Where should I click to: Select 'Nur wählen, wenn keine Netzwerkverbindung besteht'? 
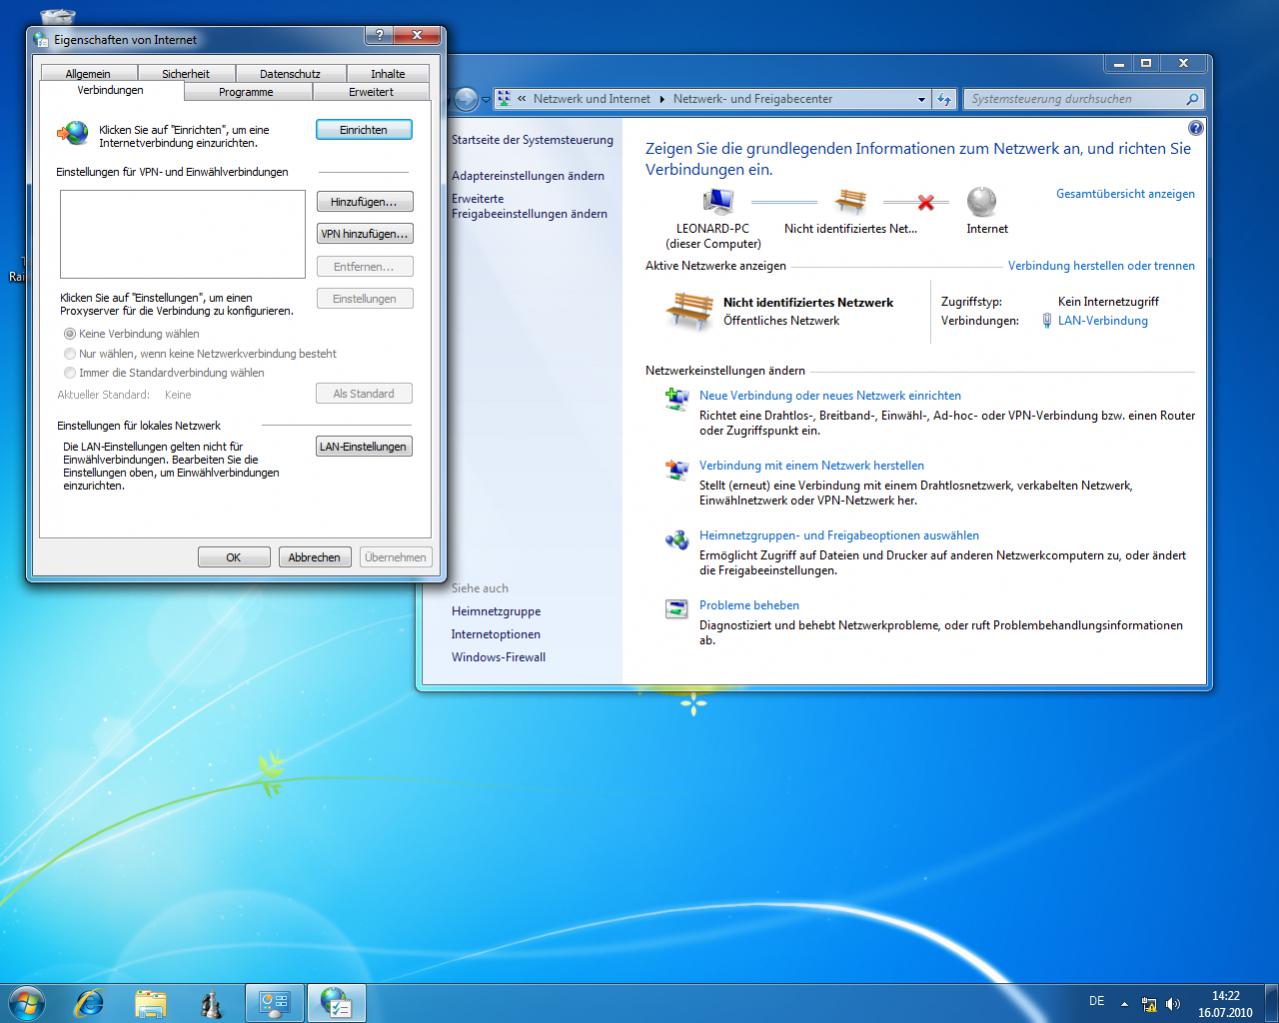coord(70,353)
